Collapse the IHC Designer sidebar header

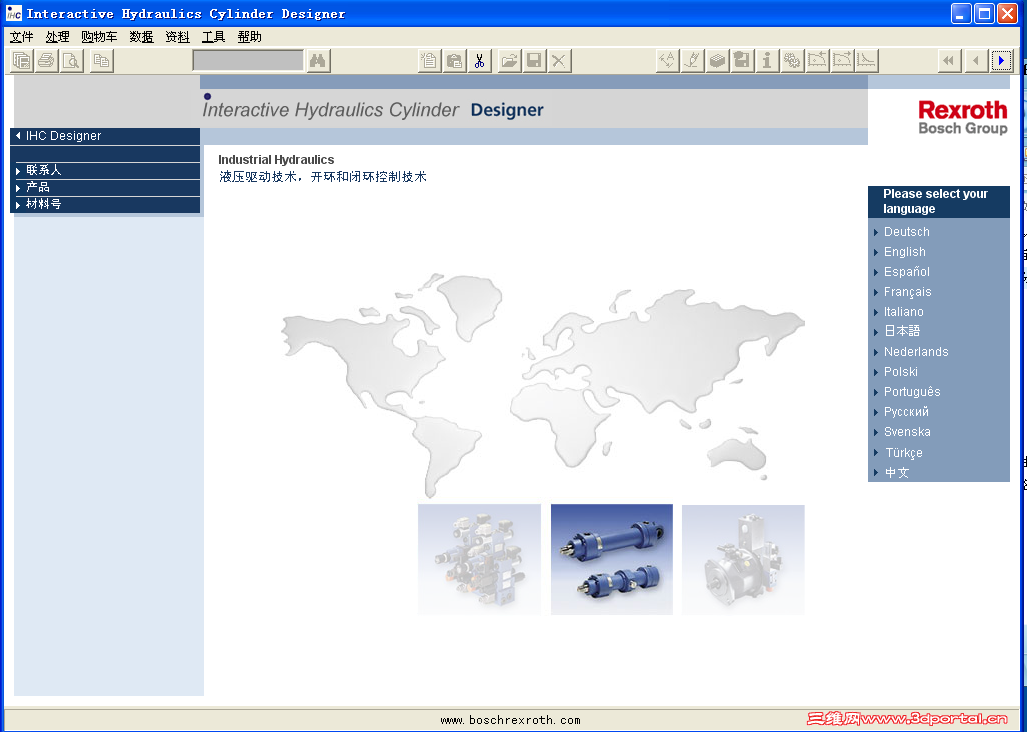coord(105,136)
